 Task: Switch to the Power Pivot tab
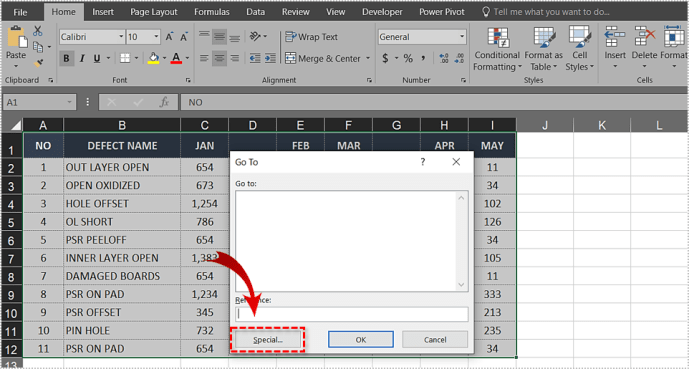pyautogui.click(x=442, y=12)
